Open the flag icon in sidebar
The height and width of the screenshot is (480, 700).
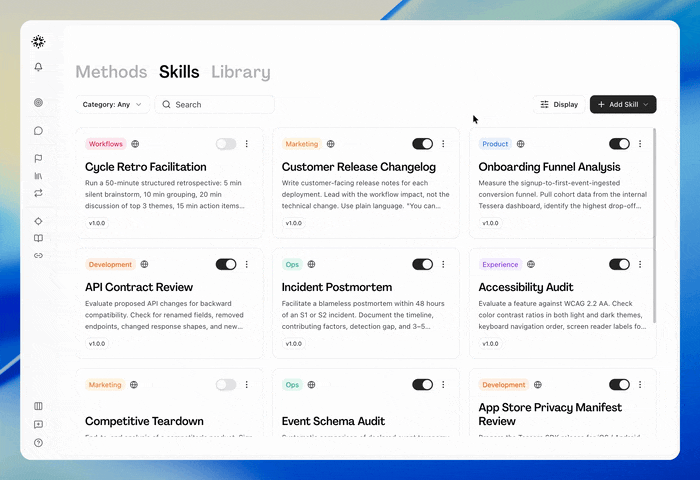pos(38,159)
